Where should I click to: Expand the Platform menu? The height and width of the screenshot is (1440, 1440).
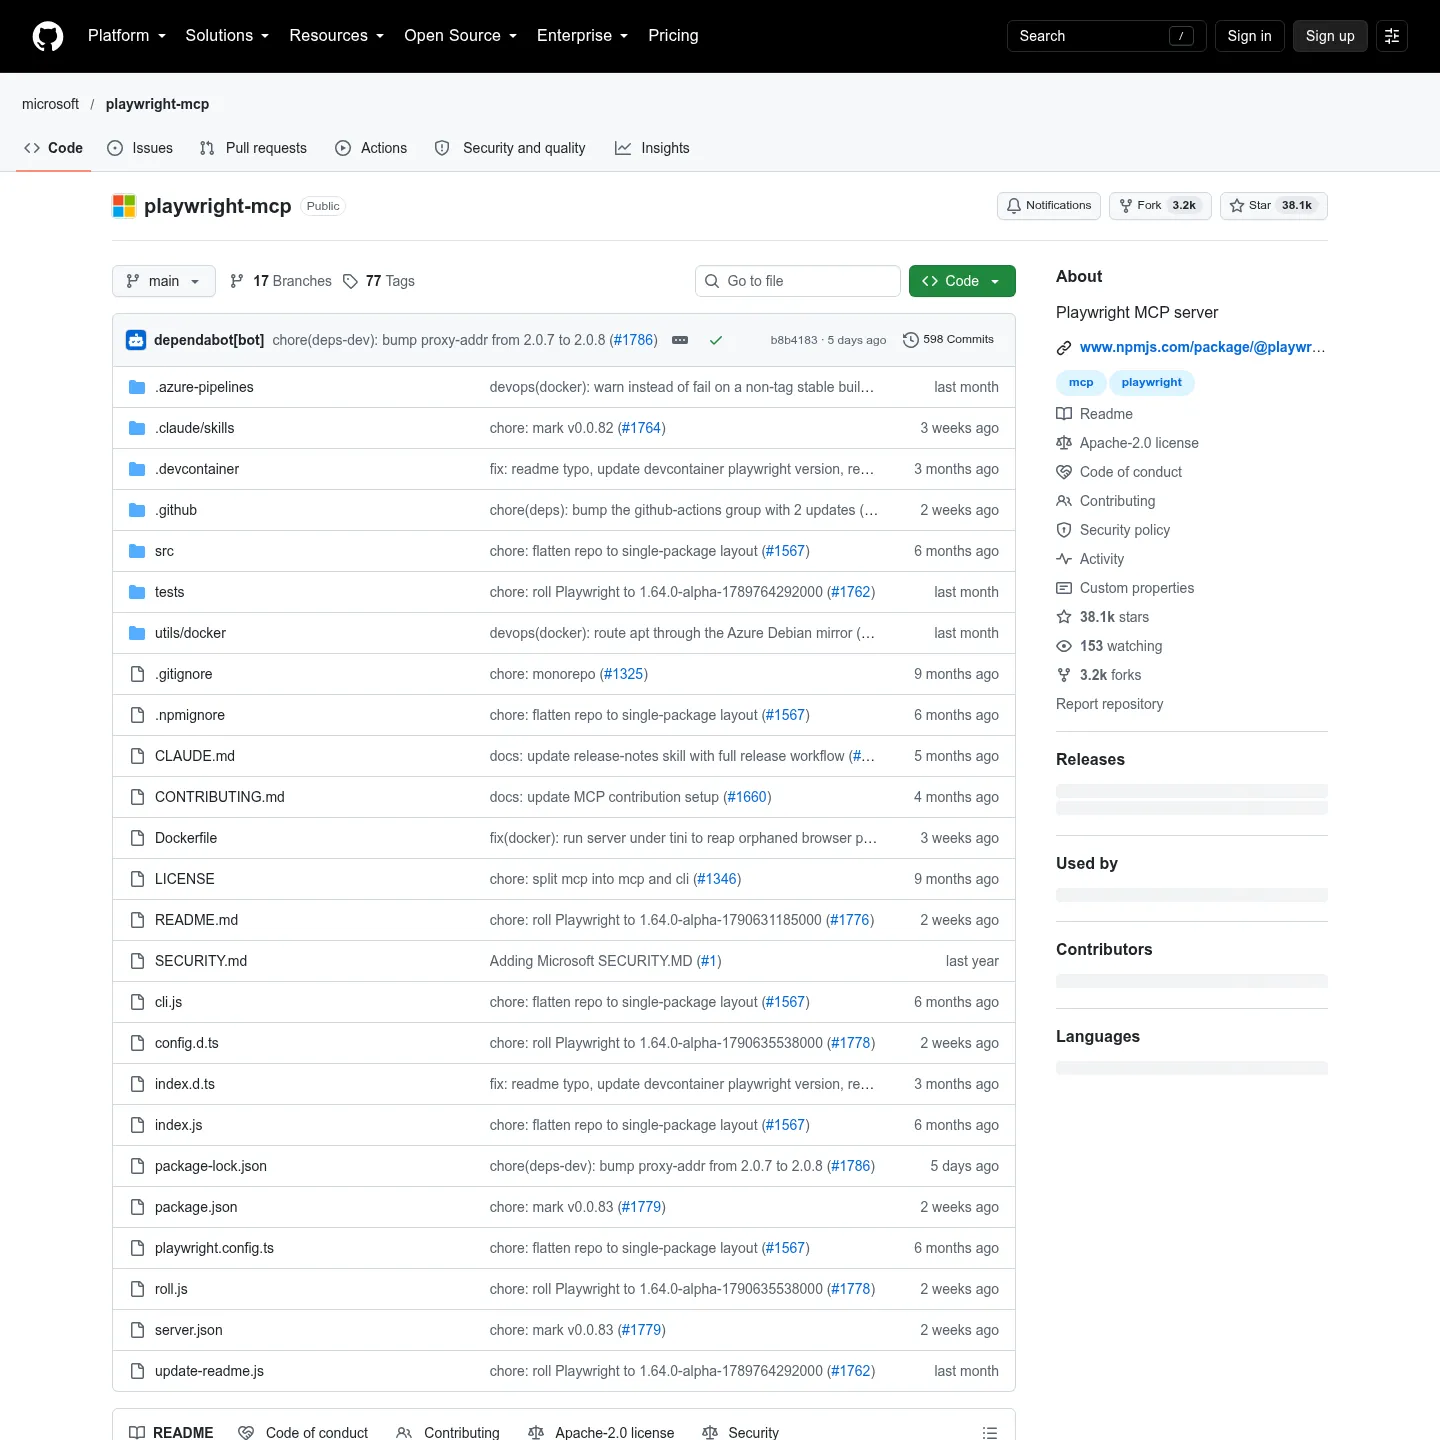127,36
